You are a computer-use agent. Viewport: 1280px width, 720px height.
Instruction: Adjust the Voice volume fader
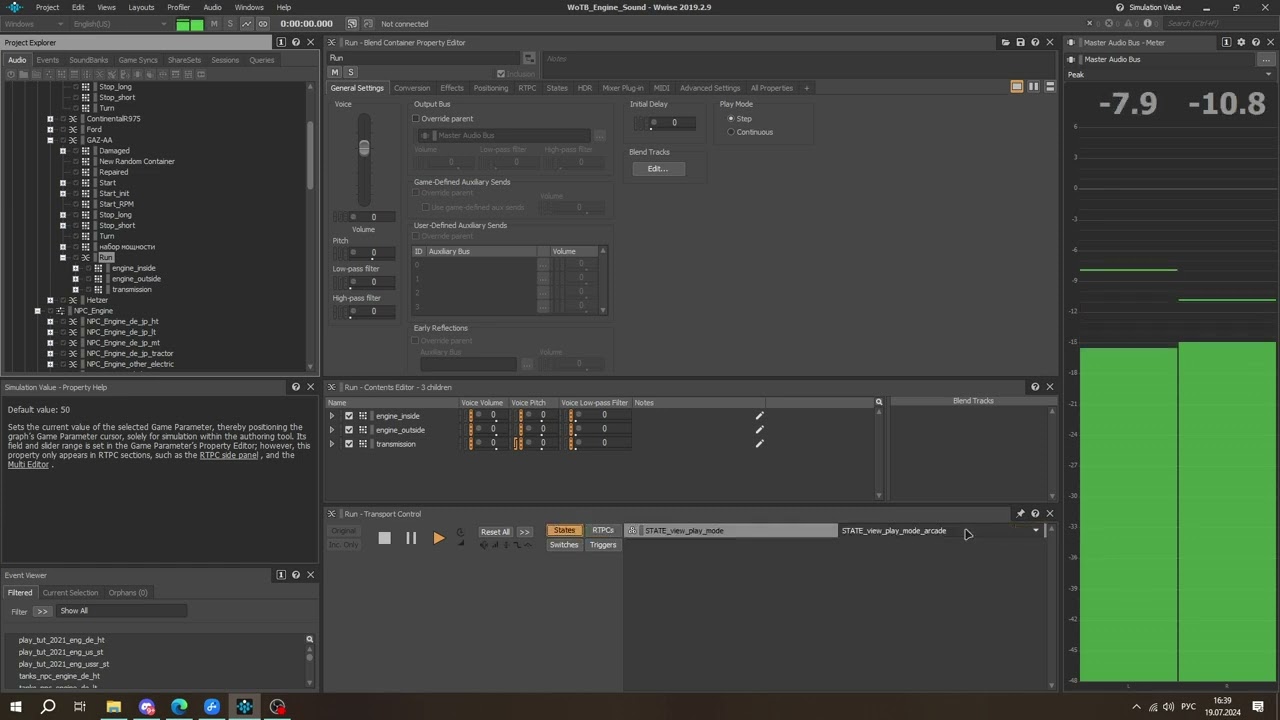[364, 149]
